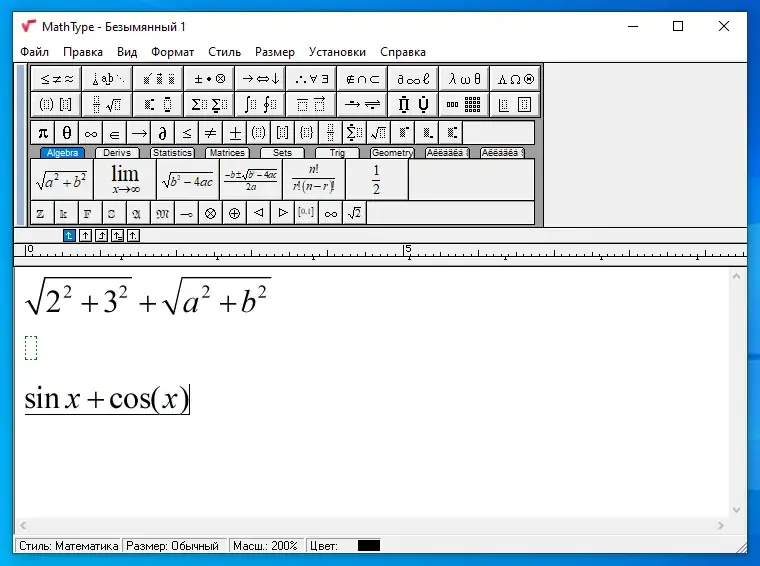Insert the Fraktur M symbol

coord(162,213)
